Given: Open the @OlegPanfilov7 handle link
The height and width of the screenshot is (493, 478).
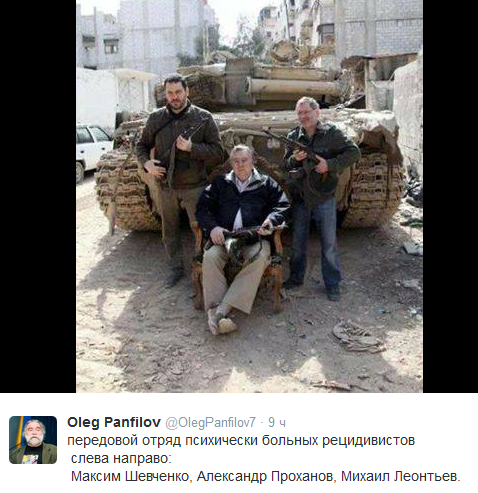Looking at the screenshot, I should click(210, 423).
